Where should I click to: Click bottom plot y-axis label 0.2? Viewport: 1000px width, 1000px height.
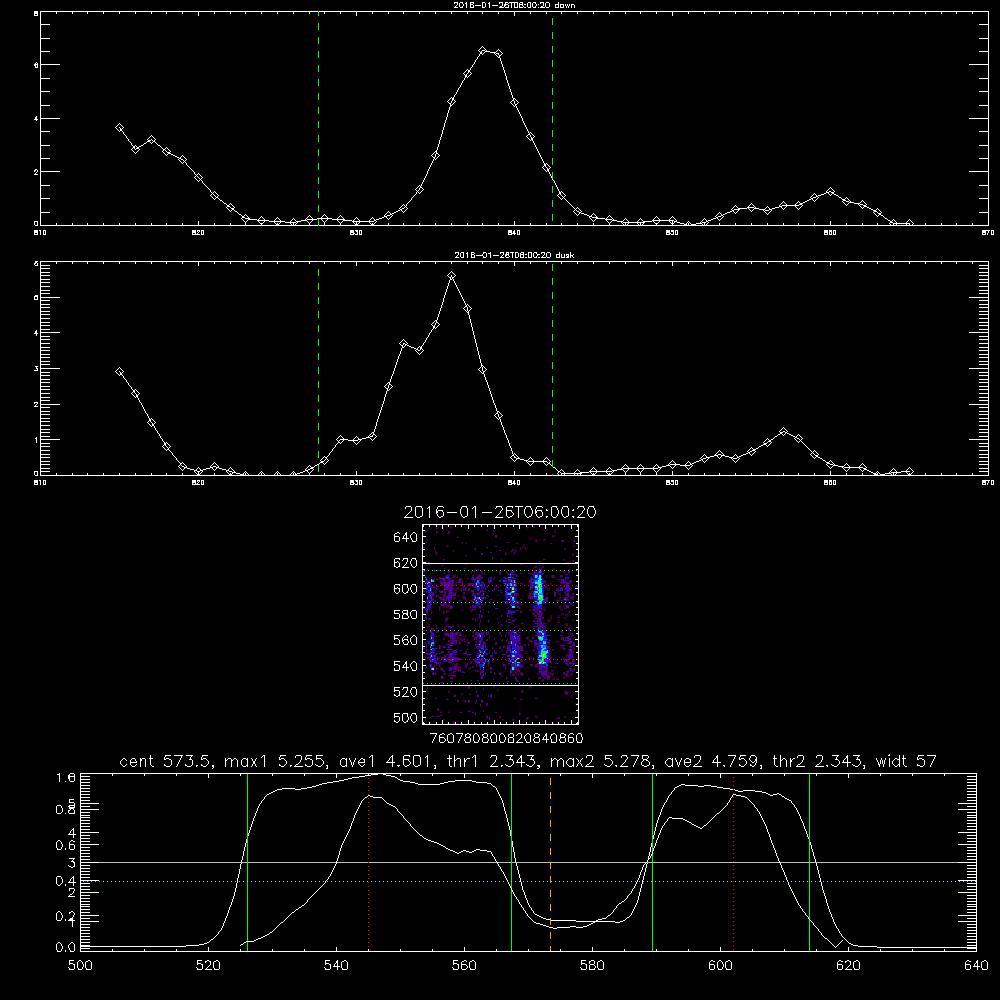(66, 916)
